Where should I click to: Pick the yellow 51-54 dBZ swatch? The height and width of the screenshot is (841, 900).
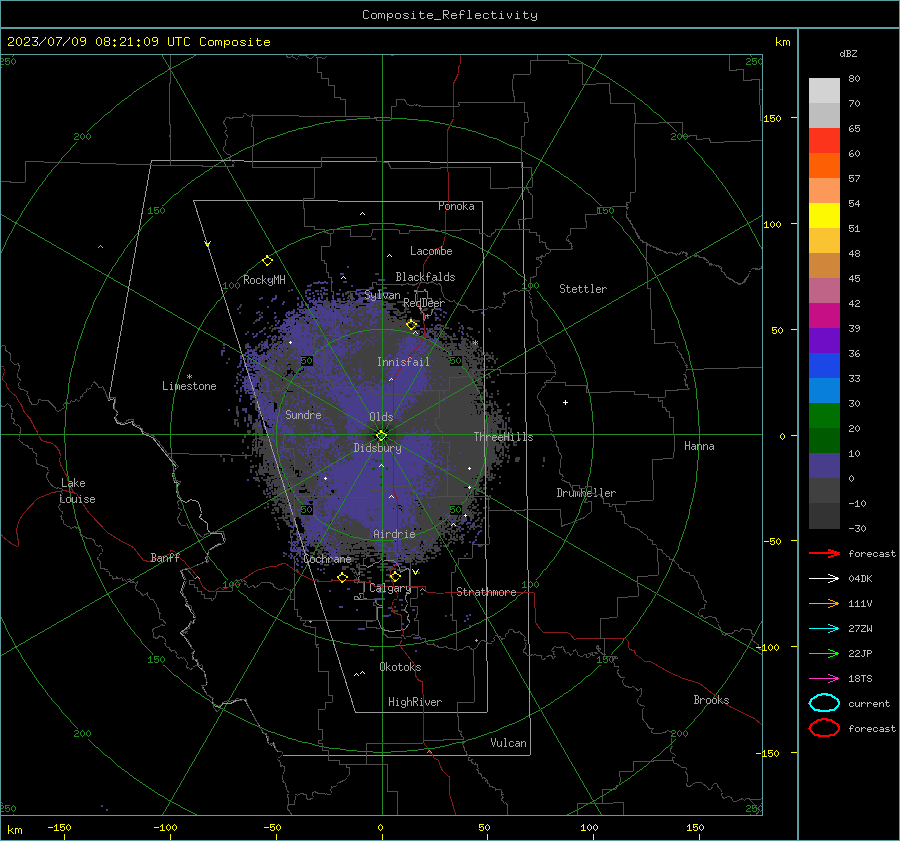coord(824,216)
